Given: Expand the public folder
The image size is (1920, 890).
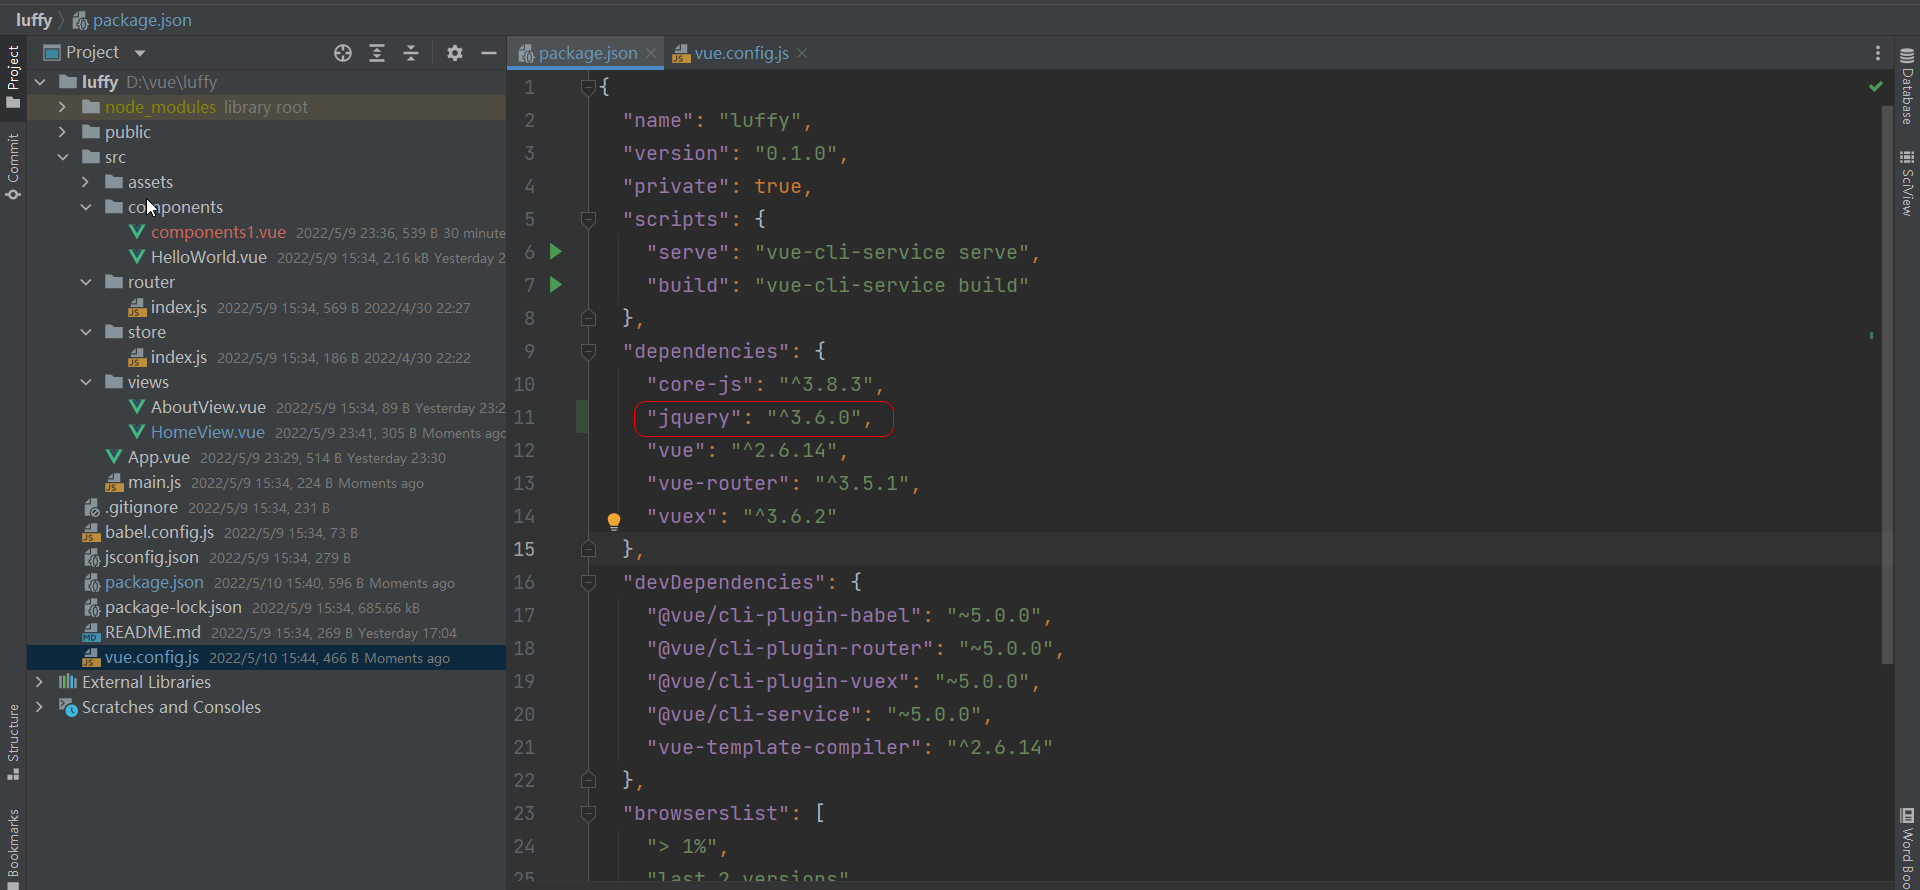Looking at the screenshot, I should click(62, 132).
